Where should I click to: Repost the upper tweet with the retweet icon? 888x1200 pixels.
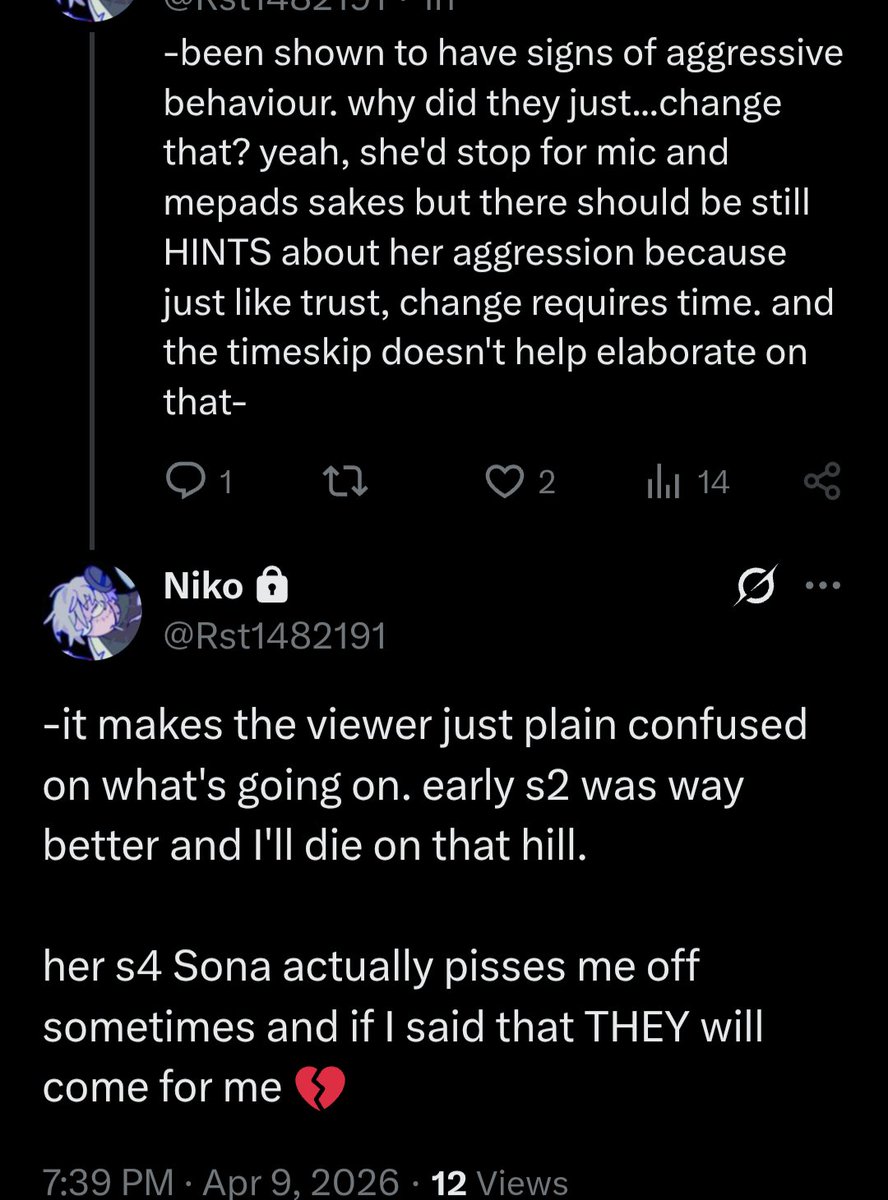point(348,483)
